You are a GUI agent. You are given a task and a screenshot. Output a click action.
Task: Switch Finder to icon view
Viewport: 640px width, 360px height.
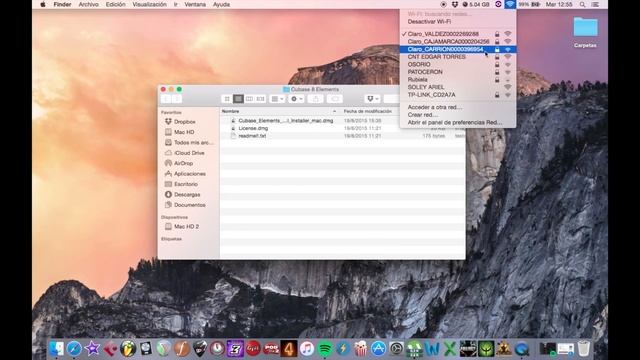(x=227, y=99)
